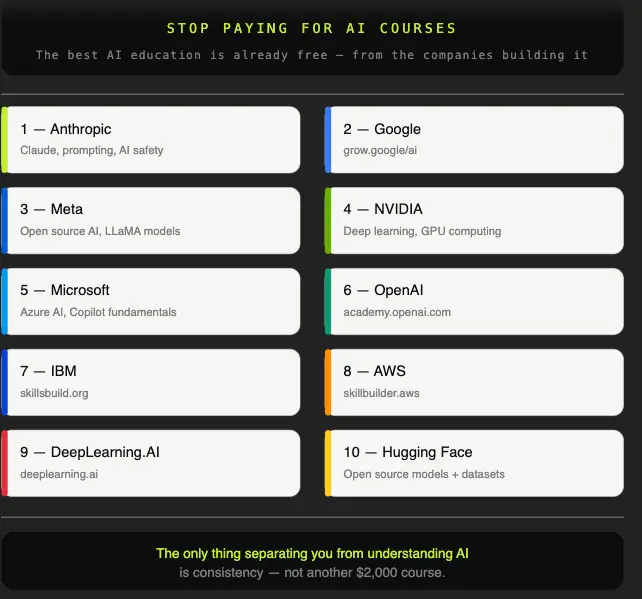The height and width of the screenshot is (599, 642).
Task: Open the skillsbuild.org link
Action: [54, 393]
